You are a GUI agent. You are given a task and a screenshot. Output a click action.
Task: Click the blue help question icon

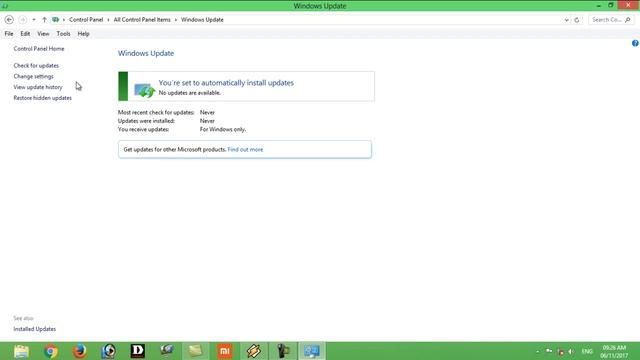coord(635,43)
